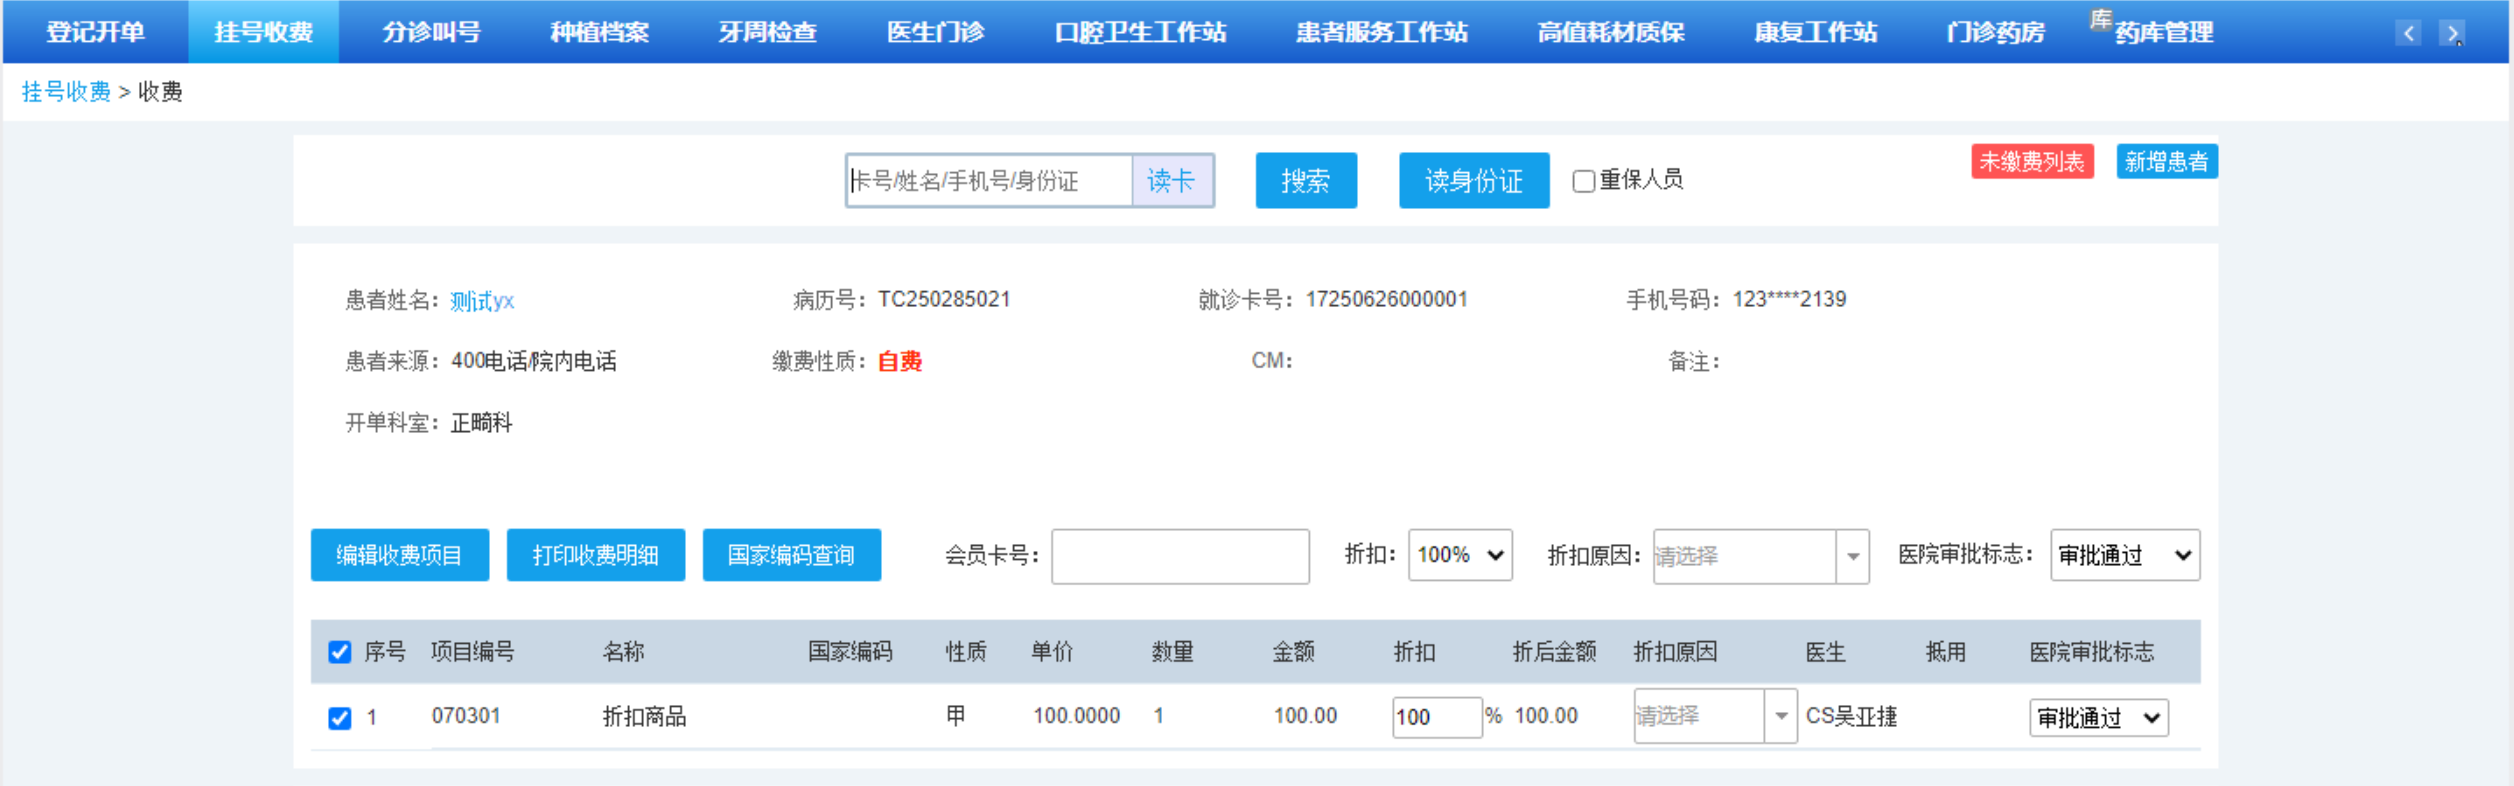Uncheck the select-all header checkbox
2514x786 pixels.
pos(340,652)
